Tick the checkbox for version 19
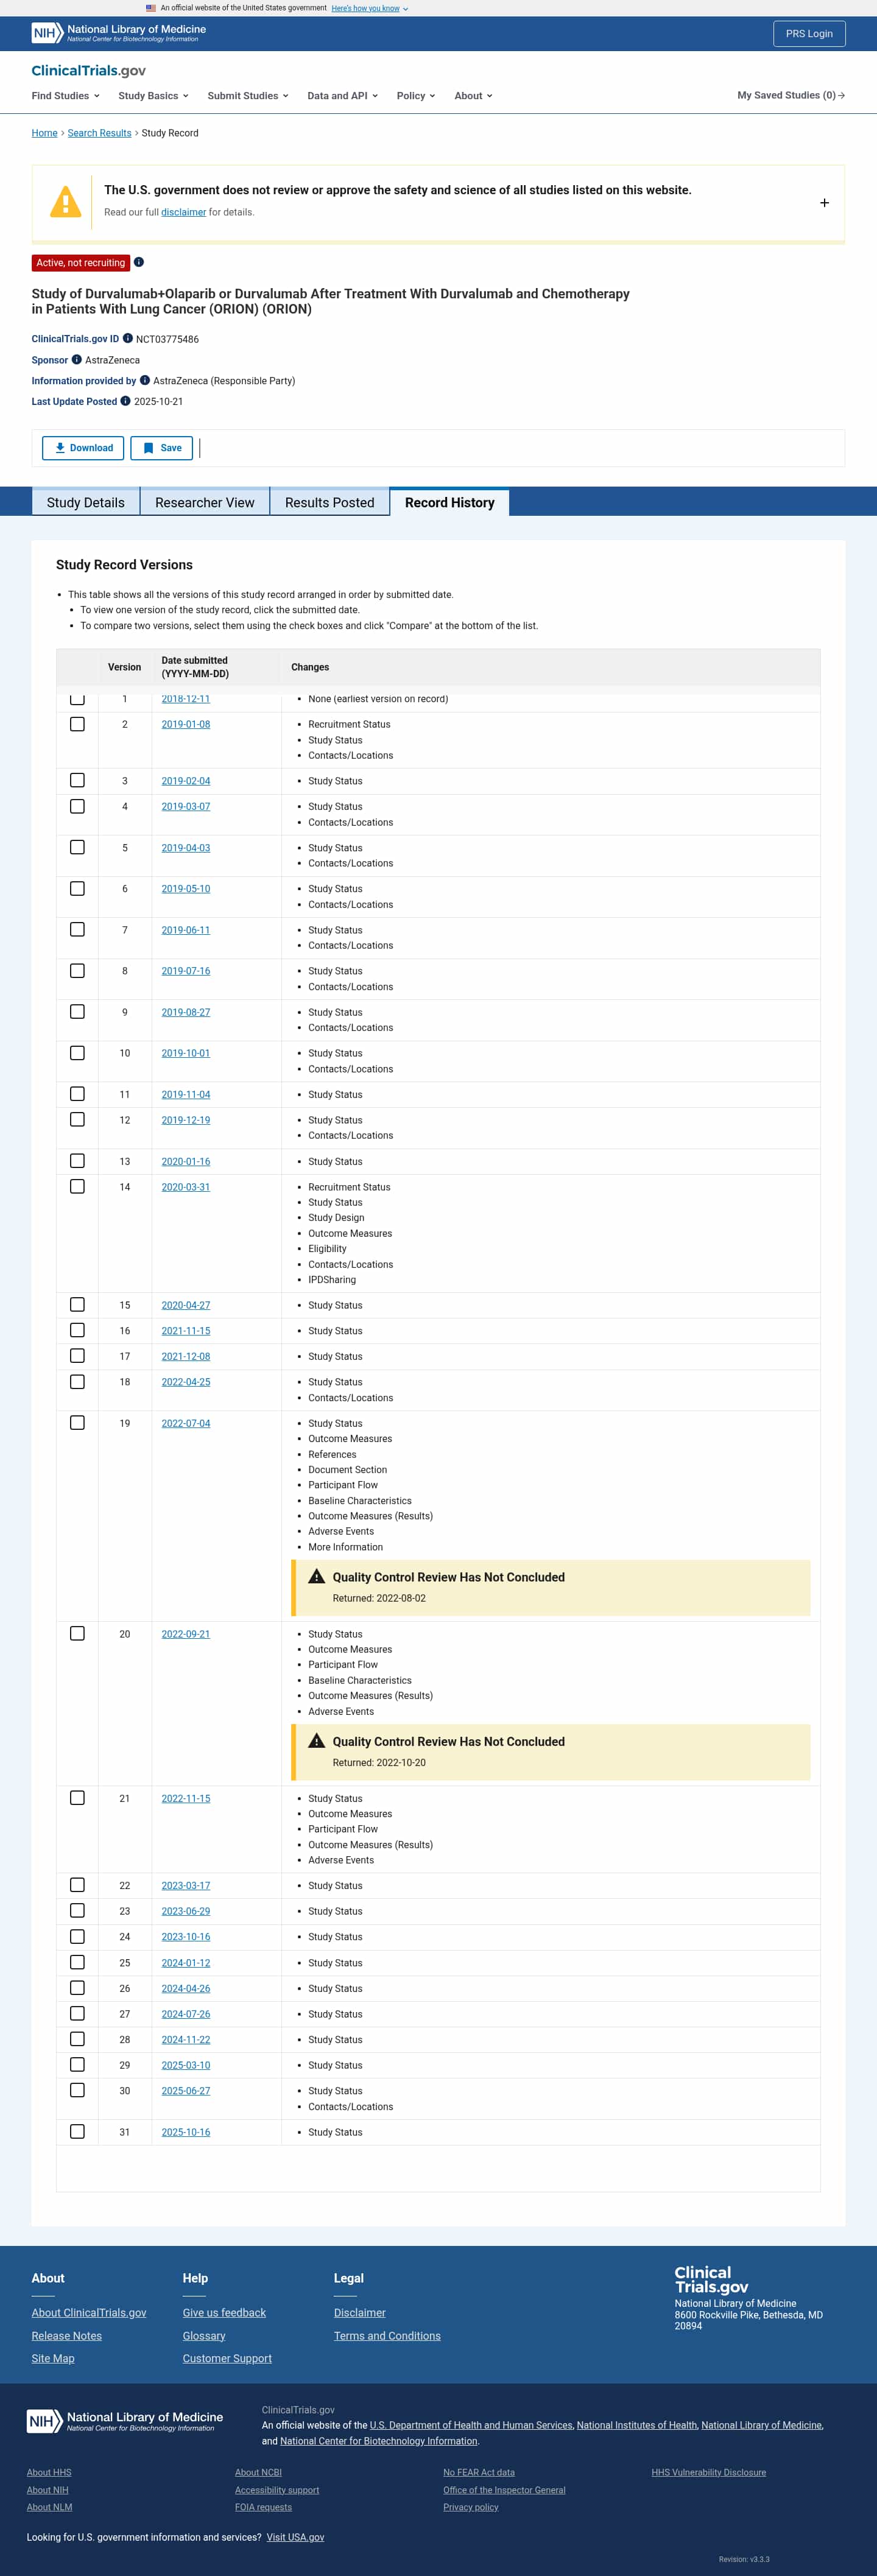The height and width of the screenshot is (2576, 877). click(77, 1423)
